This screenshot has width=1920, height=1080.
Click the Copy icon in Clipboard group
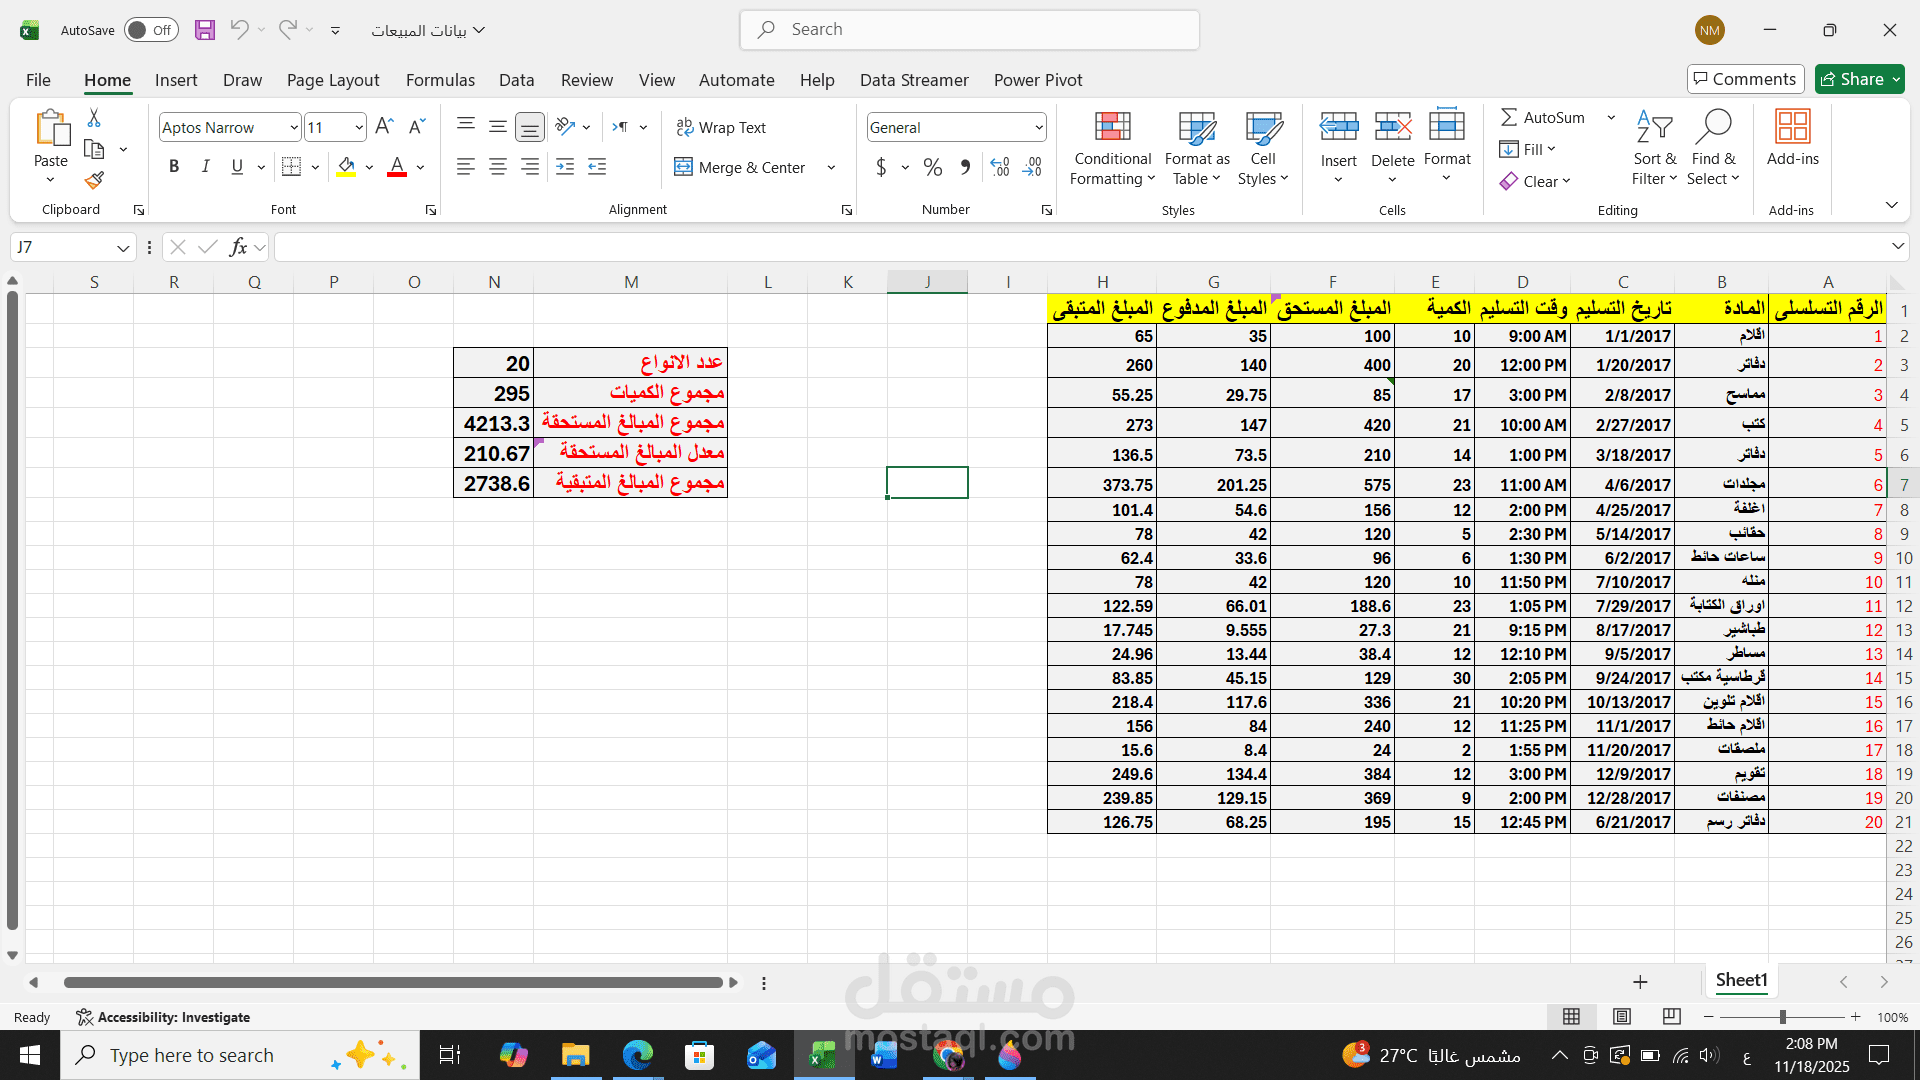(94, 150)
